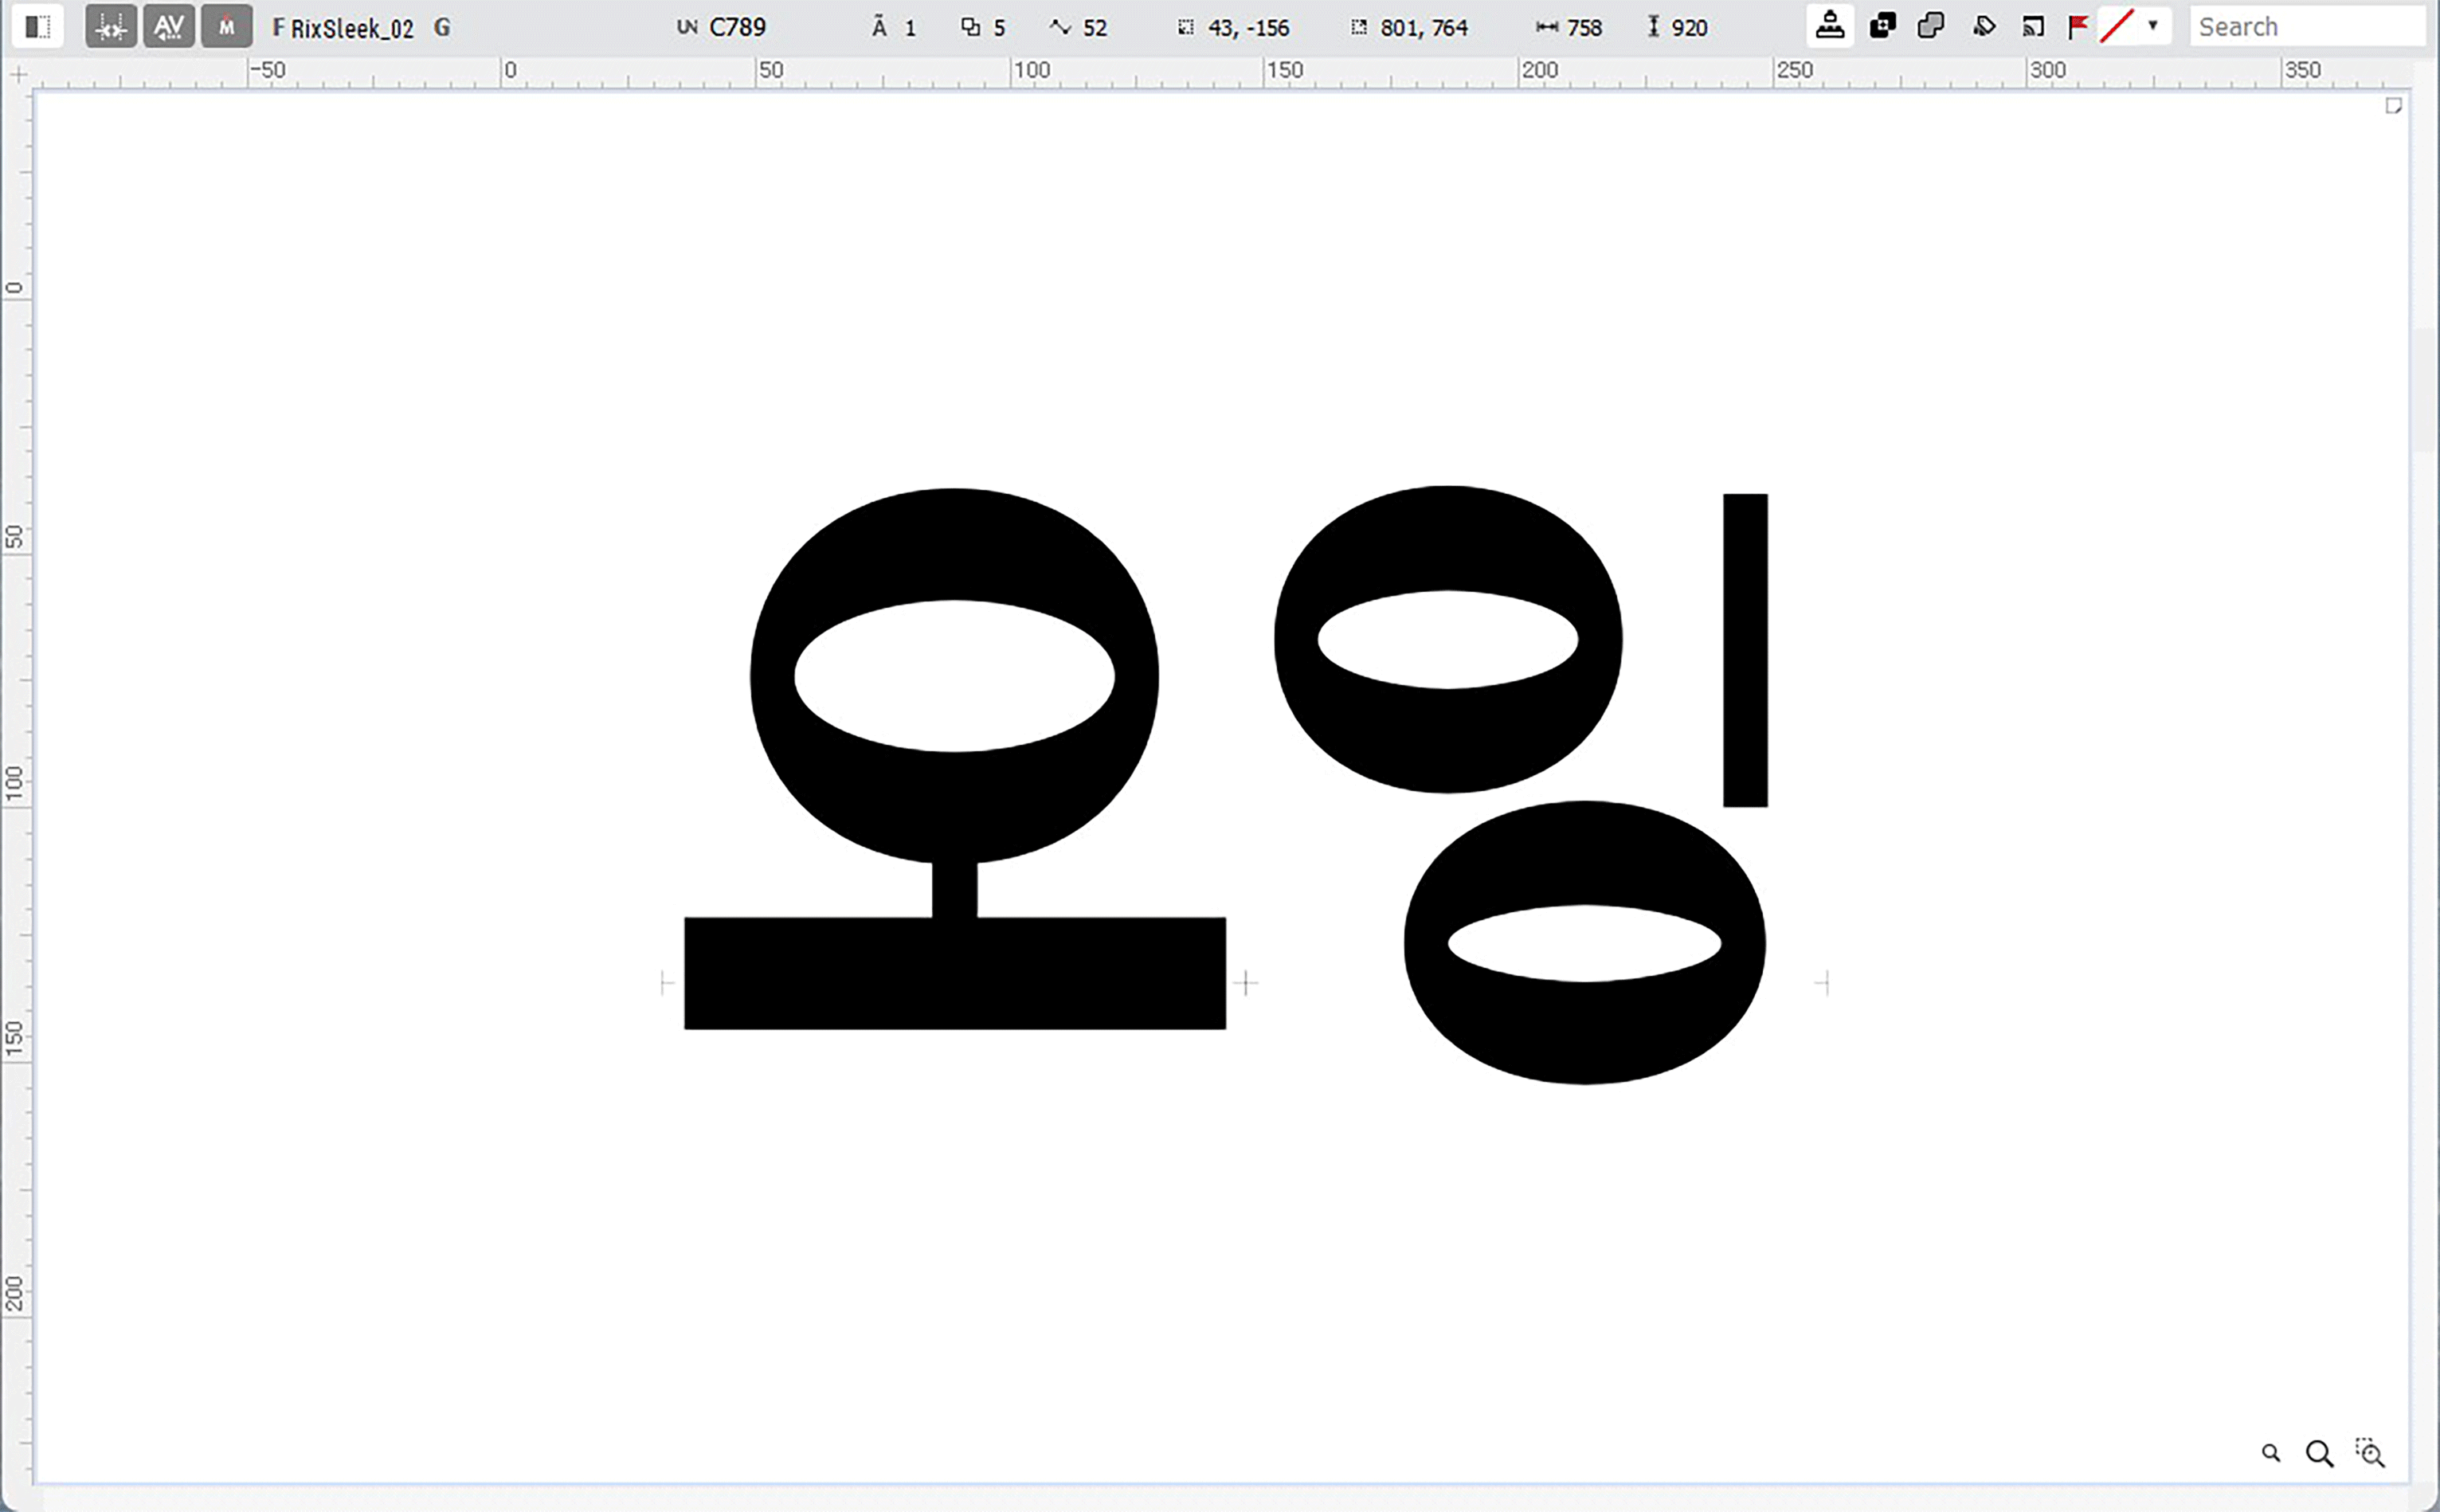Click the C789 unicode value
The height and width of the screenshot is (1512, 2440).
click(x=737, y=28)
